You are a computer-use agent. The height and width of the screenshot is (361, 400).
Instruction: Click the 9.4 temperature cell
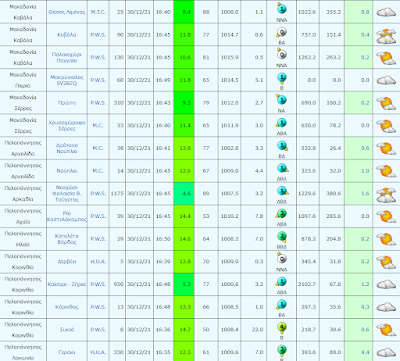184,12
